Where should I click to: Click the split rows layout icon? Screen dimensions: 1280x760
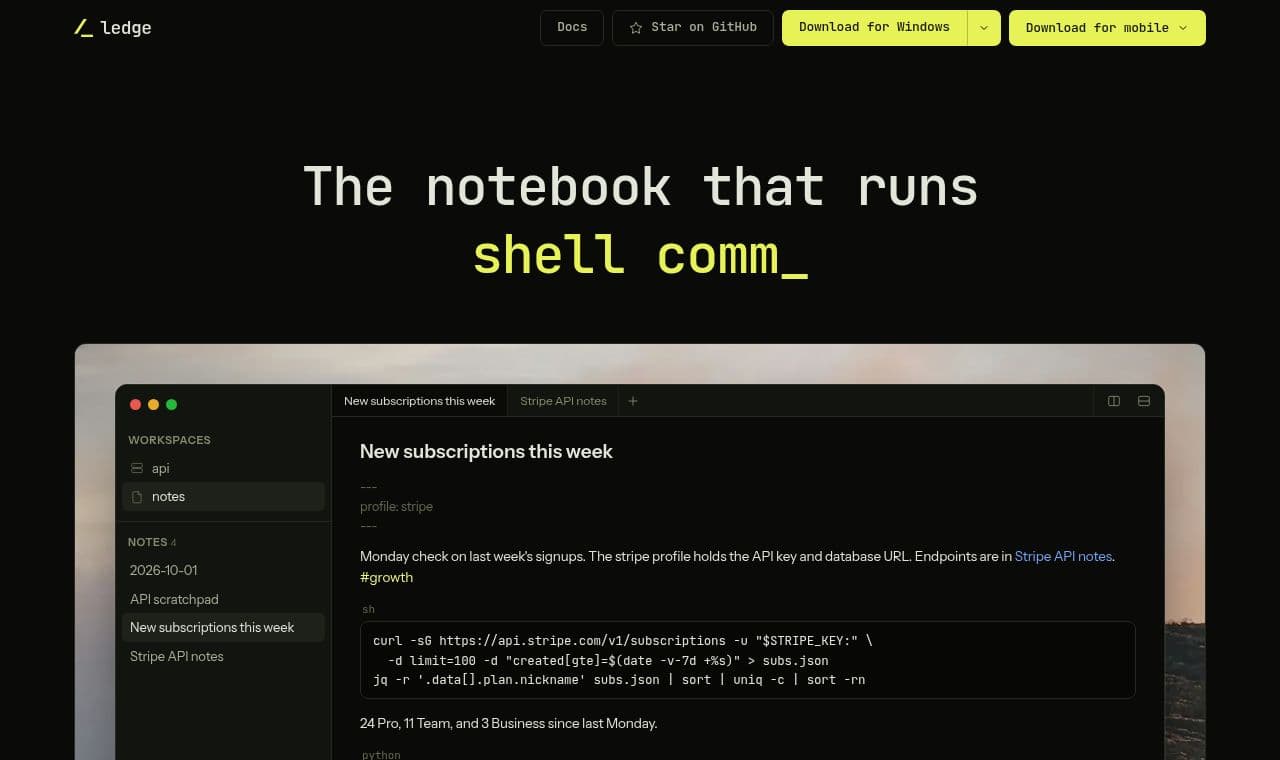[x=1144, y=401]
